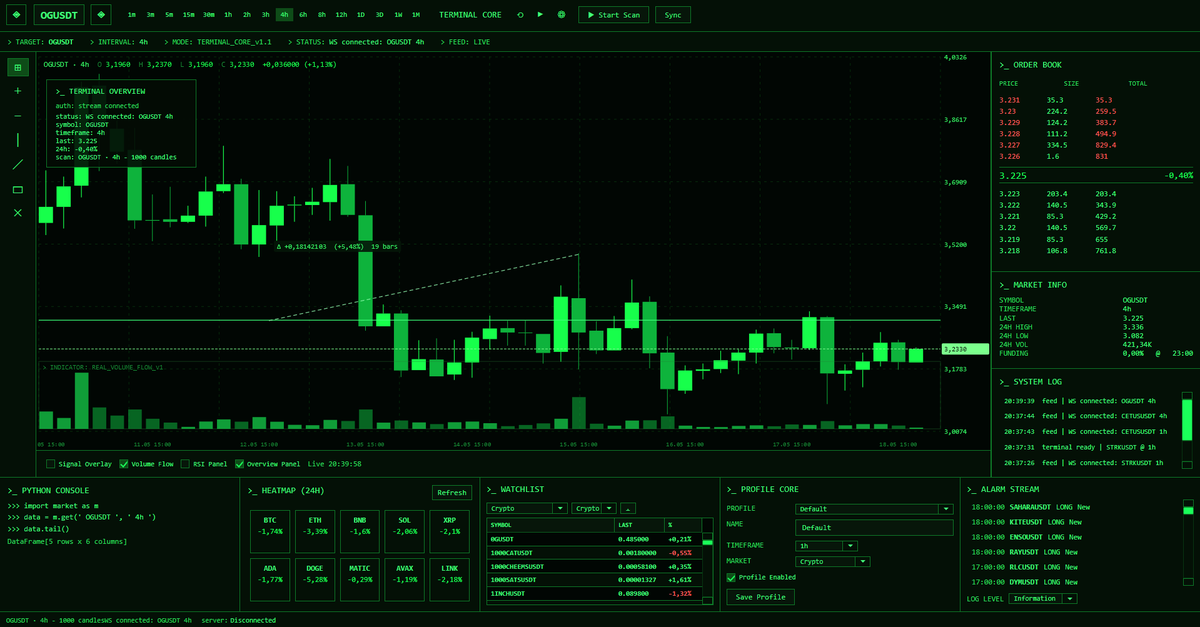This screenshot has height=627, width=1200.
Task: Select the 1INCHUSDT watchlist row
Action: pyautogui.click(x=594, y=593)
